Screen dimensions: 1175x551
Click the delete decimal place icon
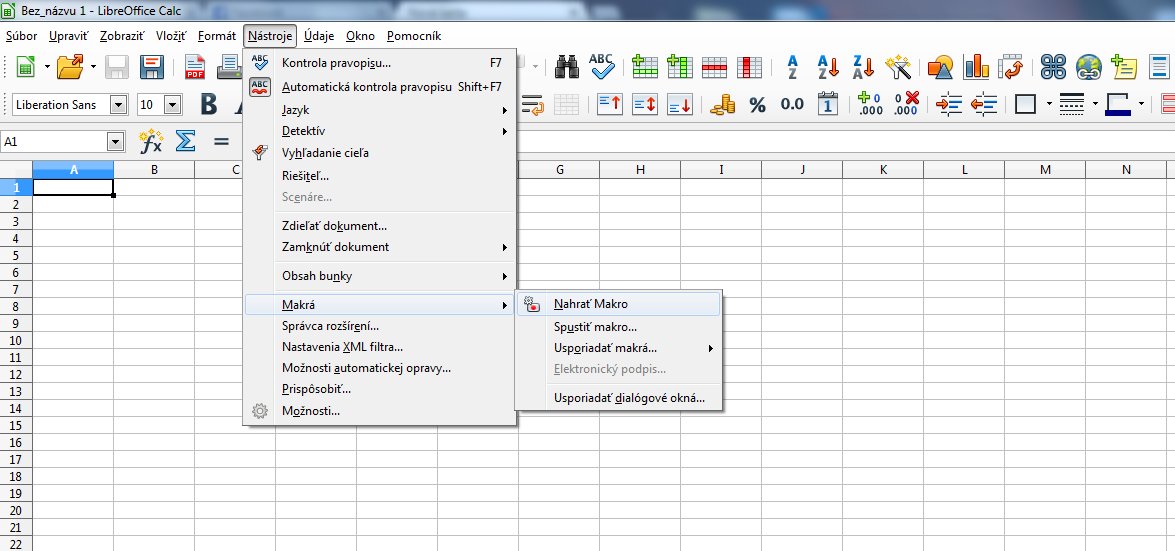[907, 103]
